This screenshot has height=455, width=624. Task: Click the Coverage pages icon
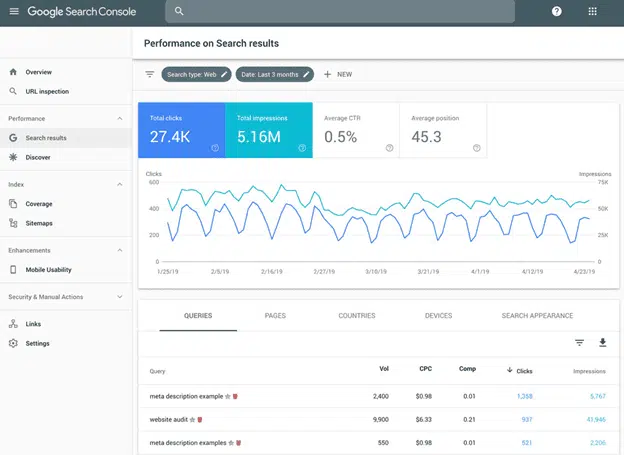point(13,204)
